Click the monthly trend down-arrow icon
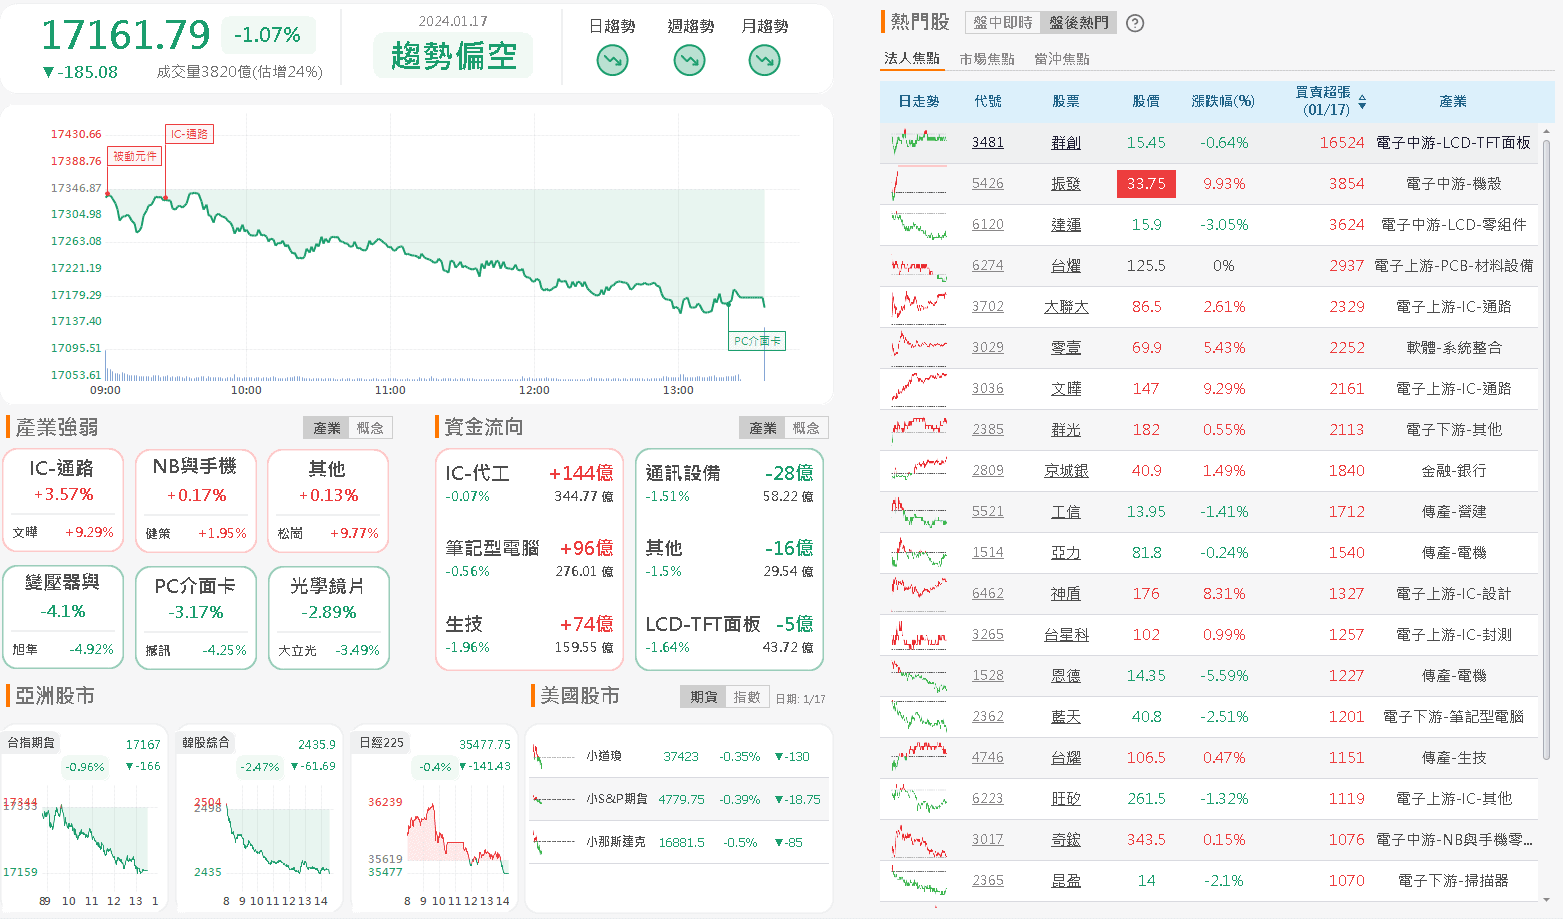This screenshot has height=919, width=1563. point(764,61)
